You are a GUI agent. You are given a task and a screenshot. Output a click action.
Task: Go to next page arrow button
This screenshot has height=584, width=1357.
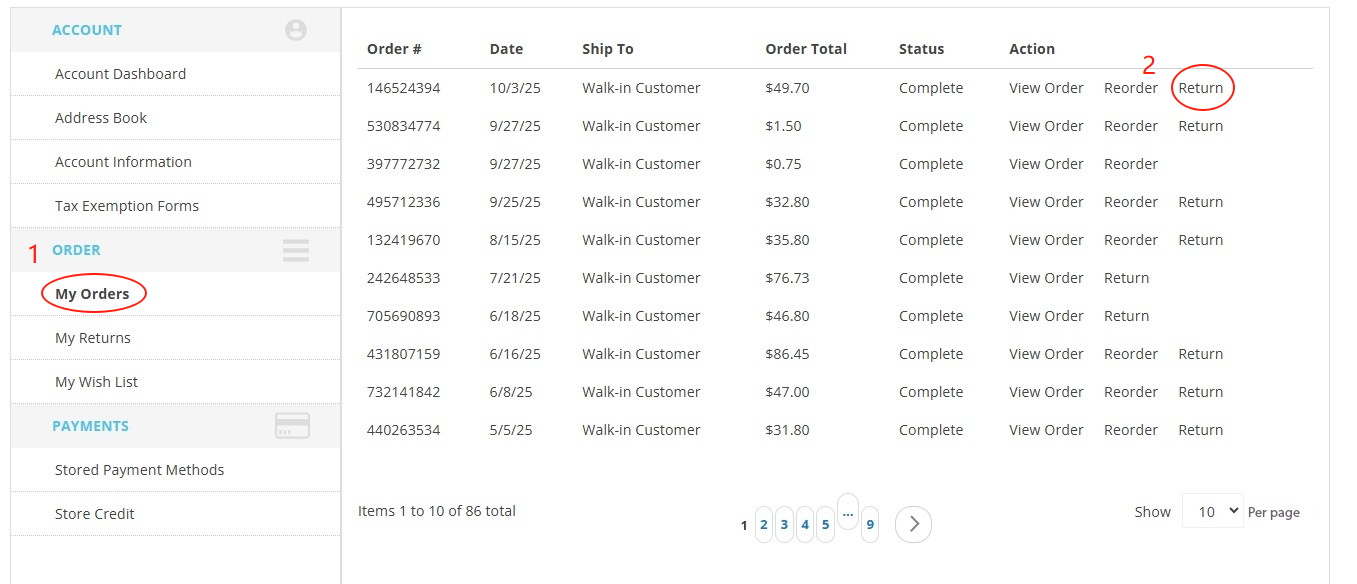[913, 524]
